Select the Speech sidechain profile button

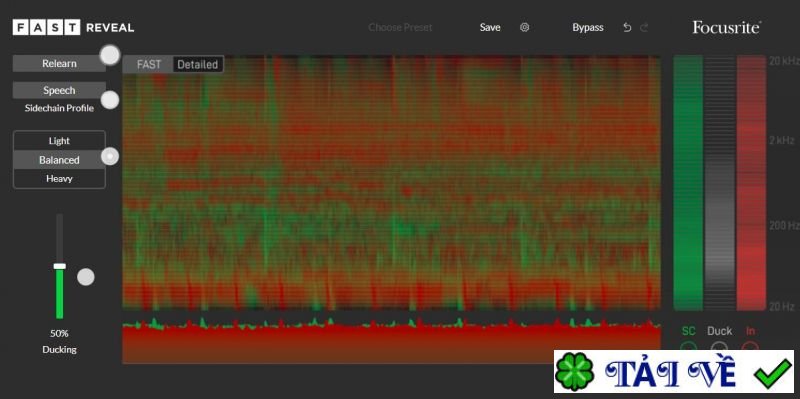59,90
